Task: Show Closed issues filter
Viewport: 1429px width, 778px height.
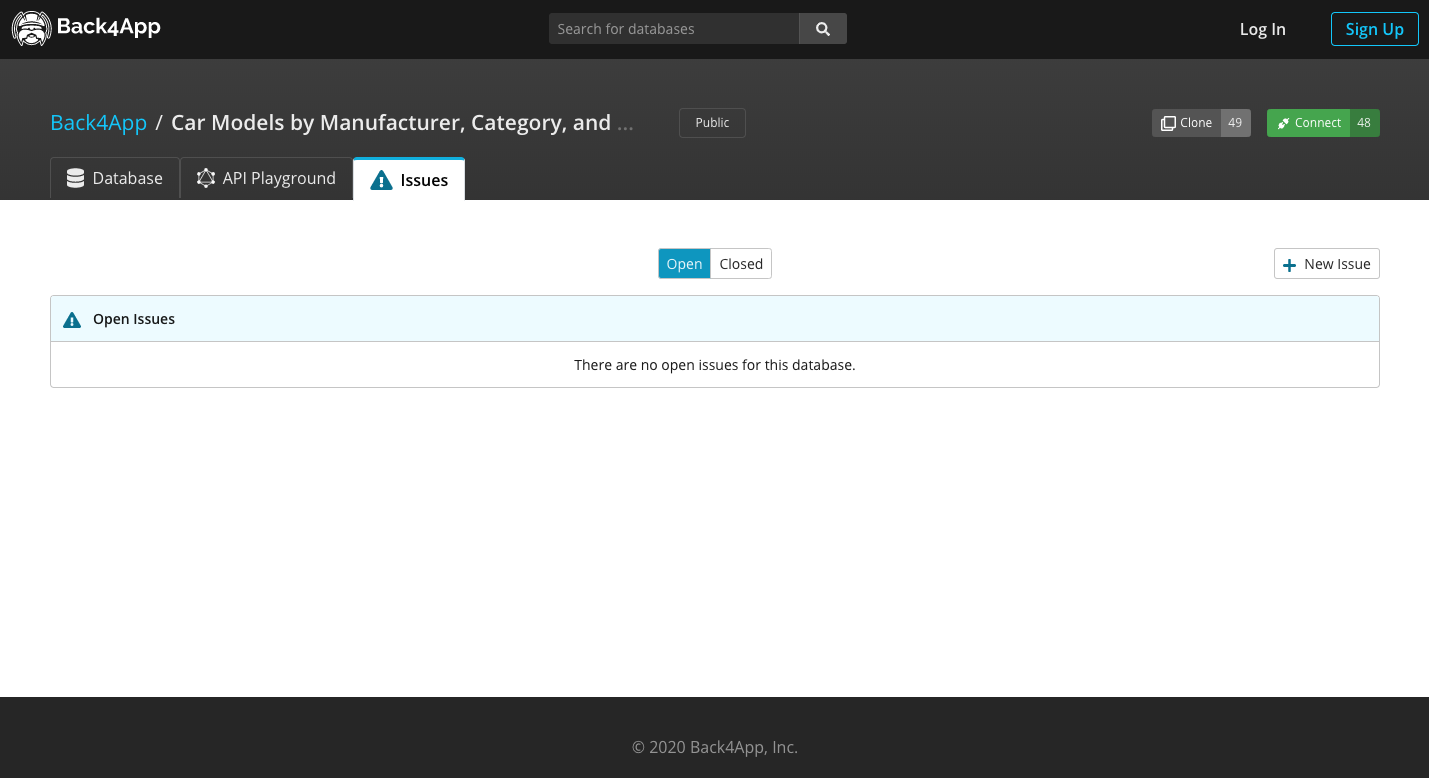Action: pos(741,264)
